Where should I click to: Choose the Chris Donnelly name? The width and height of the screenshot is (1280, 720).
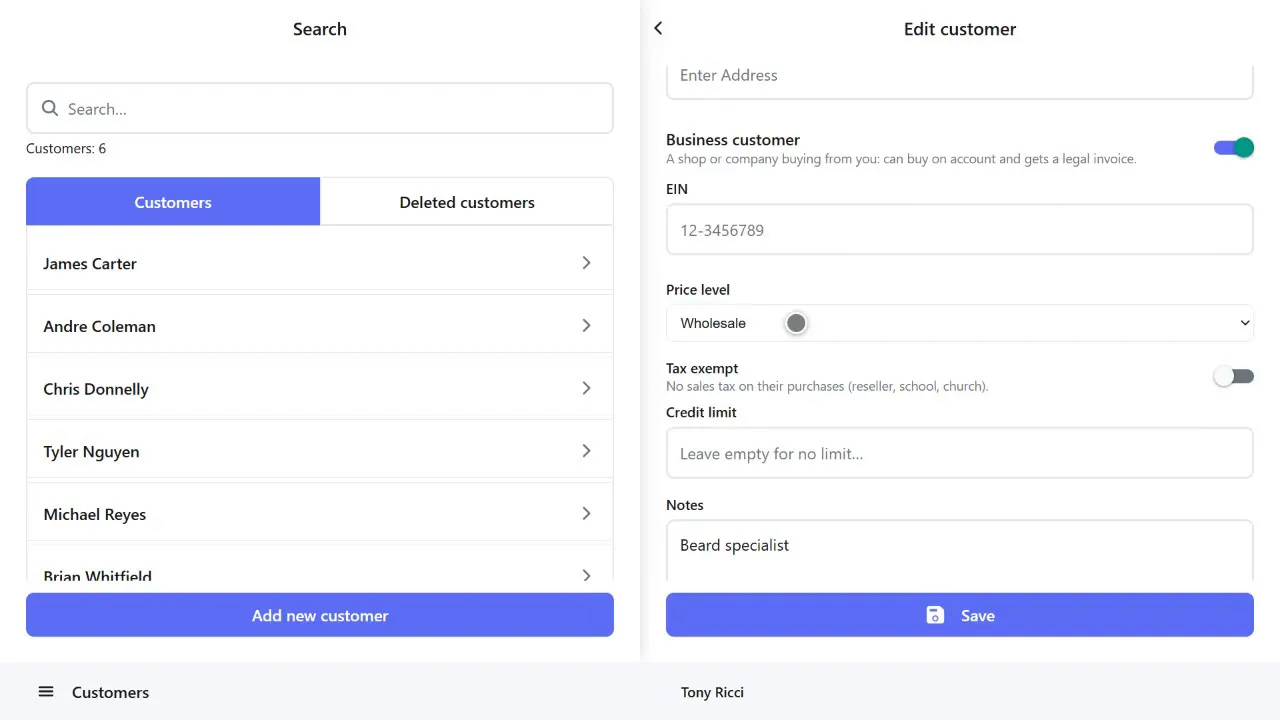point(96,389)
